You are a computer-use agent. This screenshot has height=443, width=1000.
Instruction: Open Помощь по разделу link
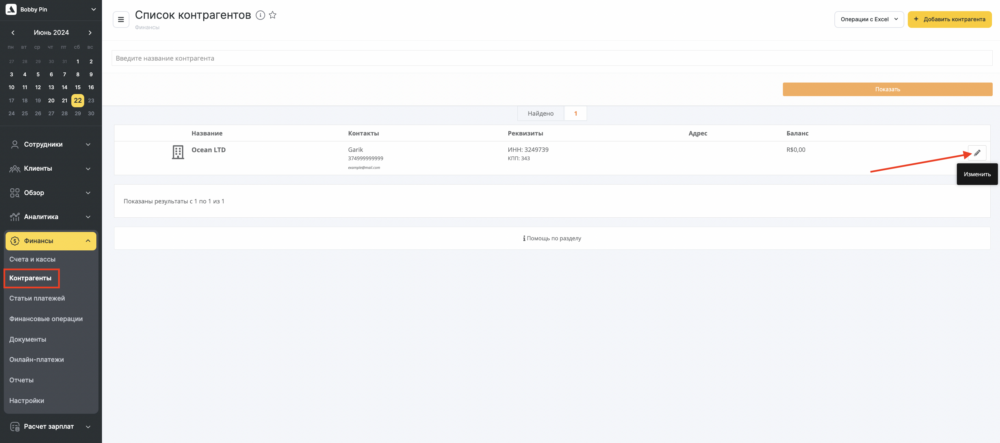click(552, 238)
